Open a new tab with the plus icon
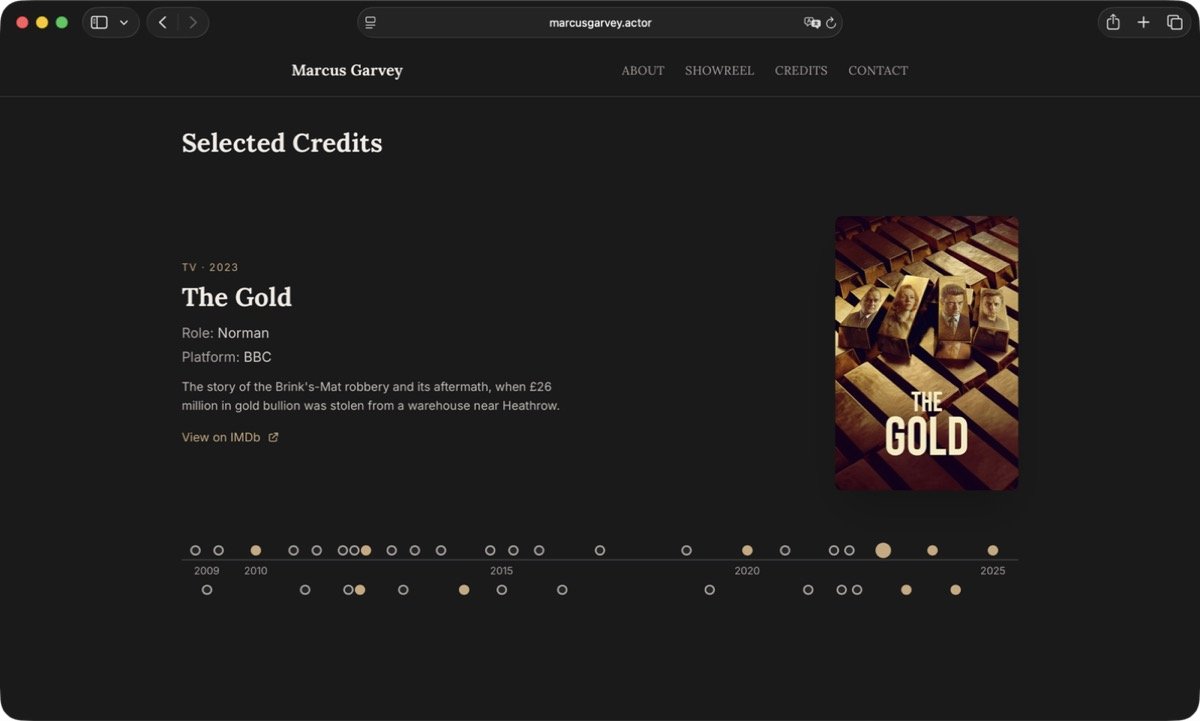 coord(1143,22)
